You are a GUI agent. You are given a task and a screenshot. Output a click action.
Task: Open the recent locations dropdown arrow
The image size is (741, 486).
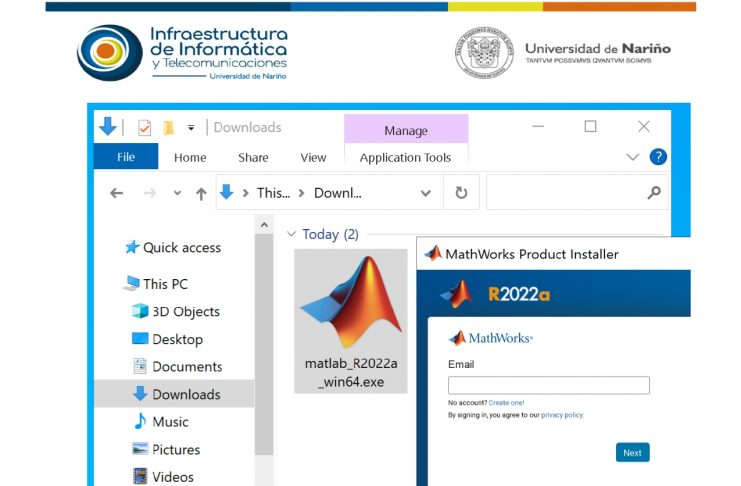click(177, 193)
